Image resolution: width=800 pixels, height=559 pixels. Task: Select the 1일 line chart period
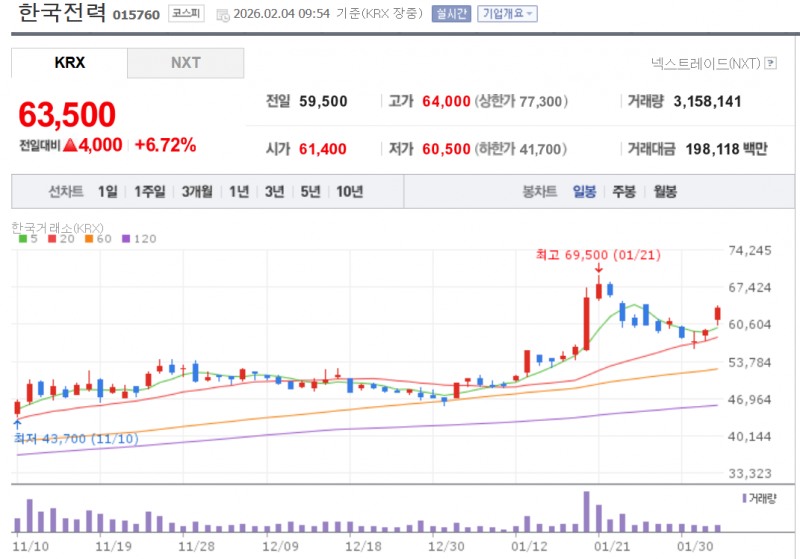[108, 192]
